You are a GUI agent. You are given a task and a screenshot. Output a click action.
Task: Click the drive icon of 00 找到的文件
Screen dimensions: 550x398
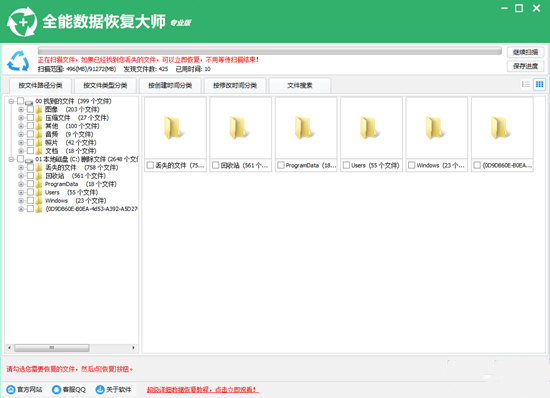click(x=29, y=102)
